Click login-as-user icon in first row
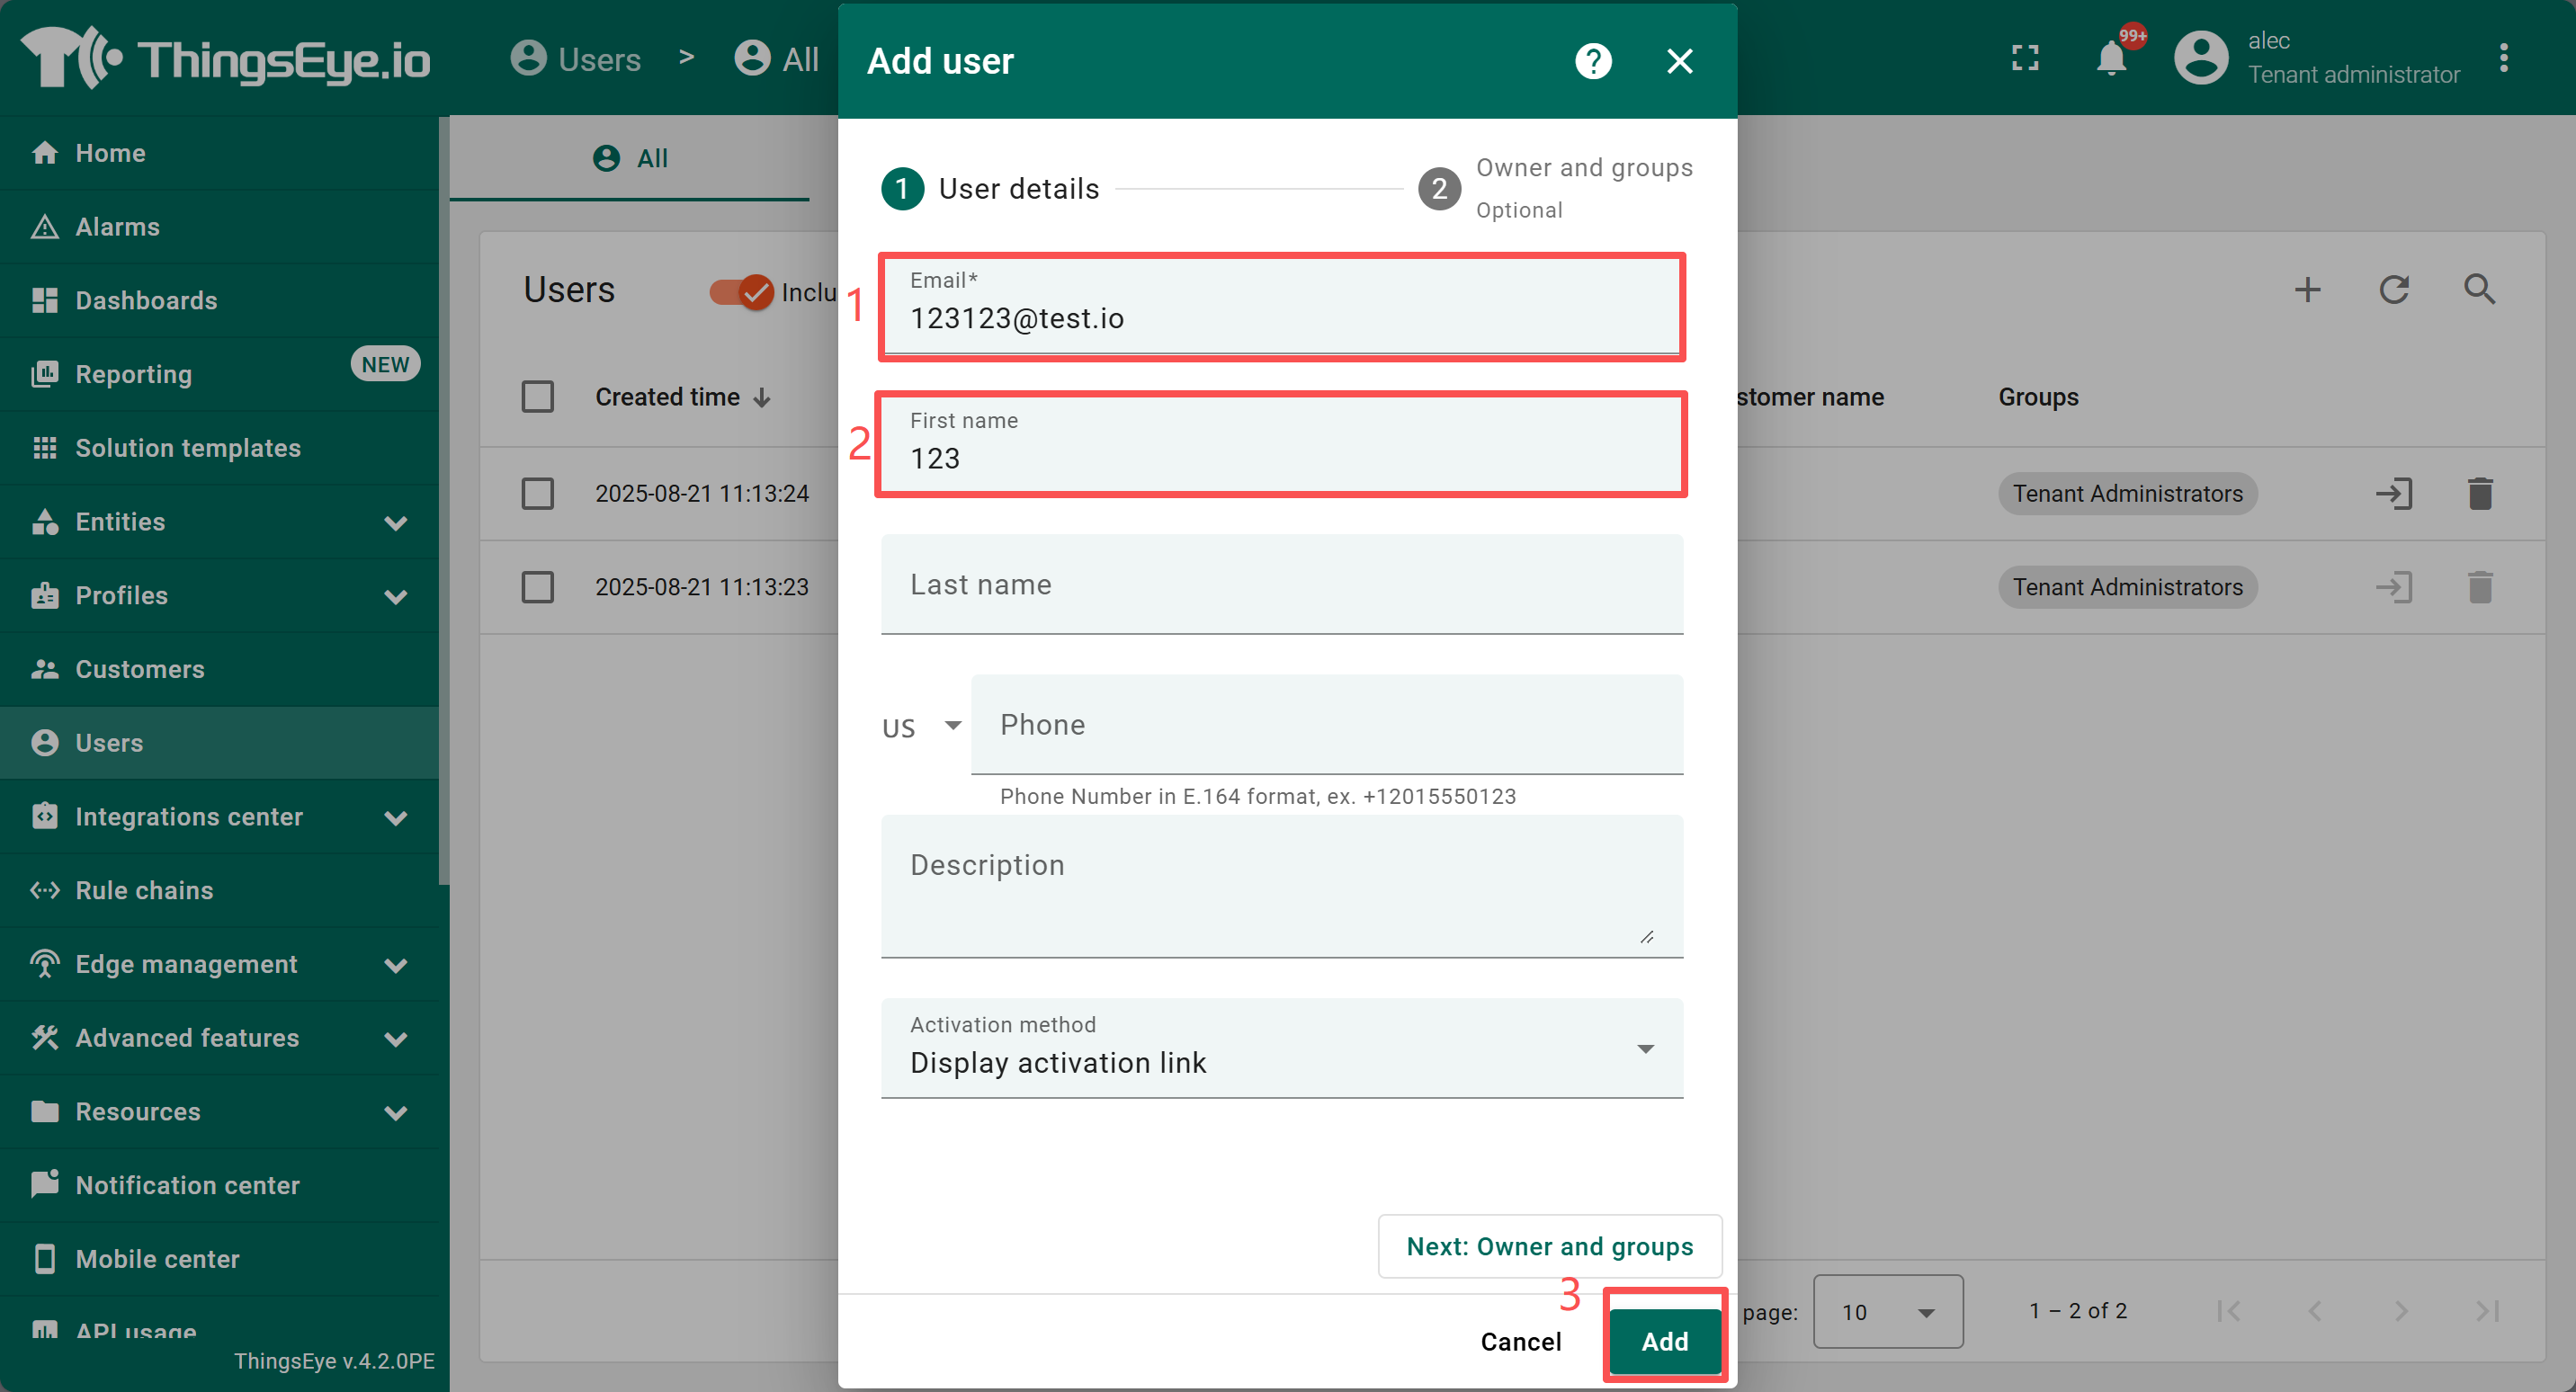The height and width of the screenshot is (1392, 2576). pyautogui.click(x=2393, y=494)
